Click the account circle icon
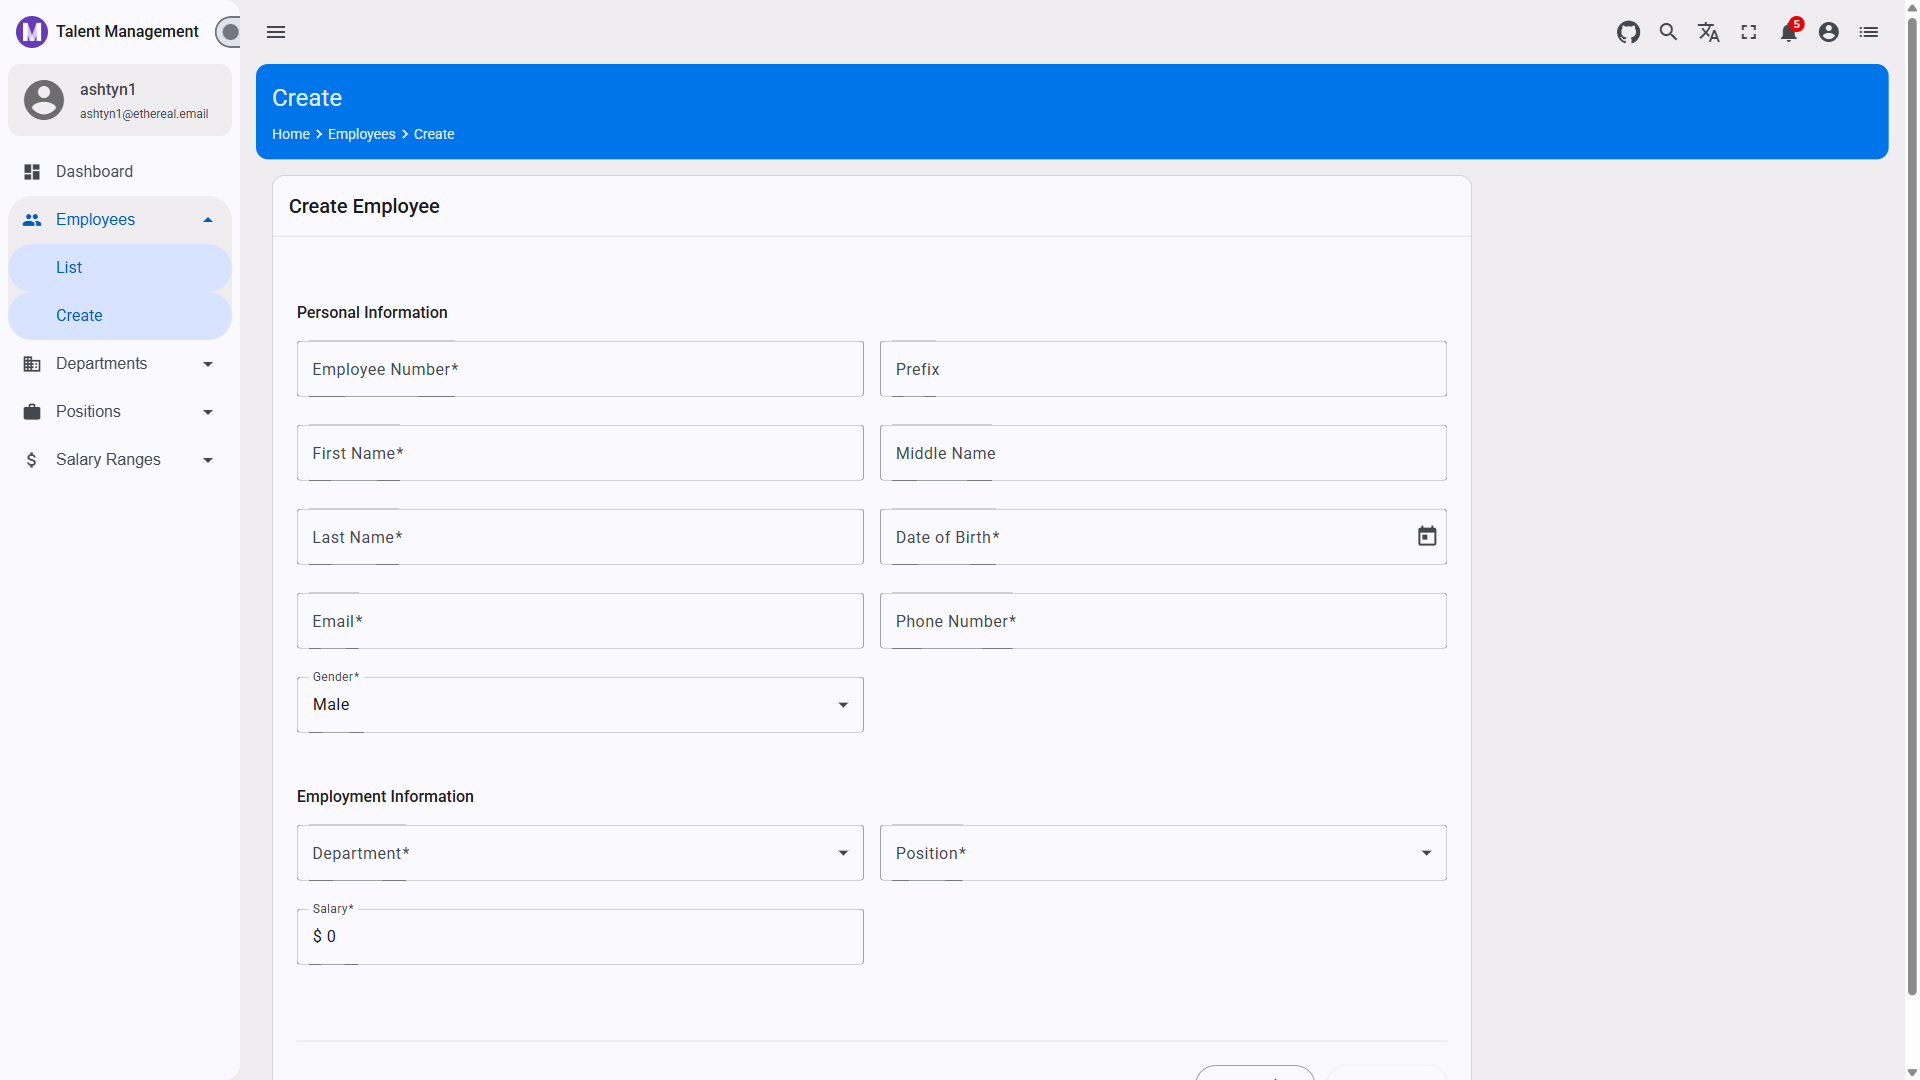This screenshot has width=1920, height=1080. 1829,32
